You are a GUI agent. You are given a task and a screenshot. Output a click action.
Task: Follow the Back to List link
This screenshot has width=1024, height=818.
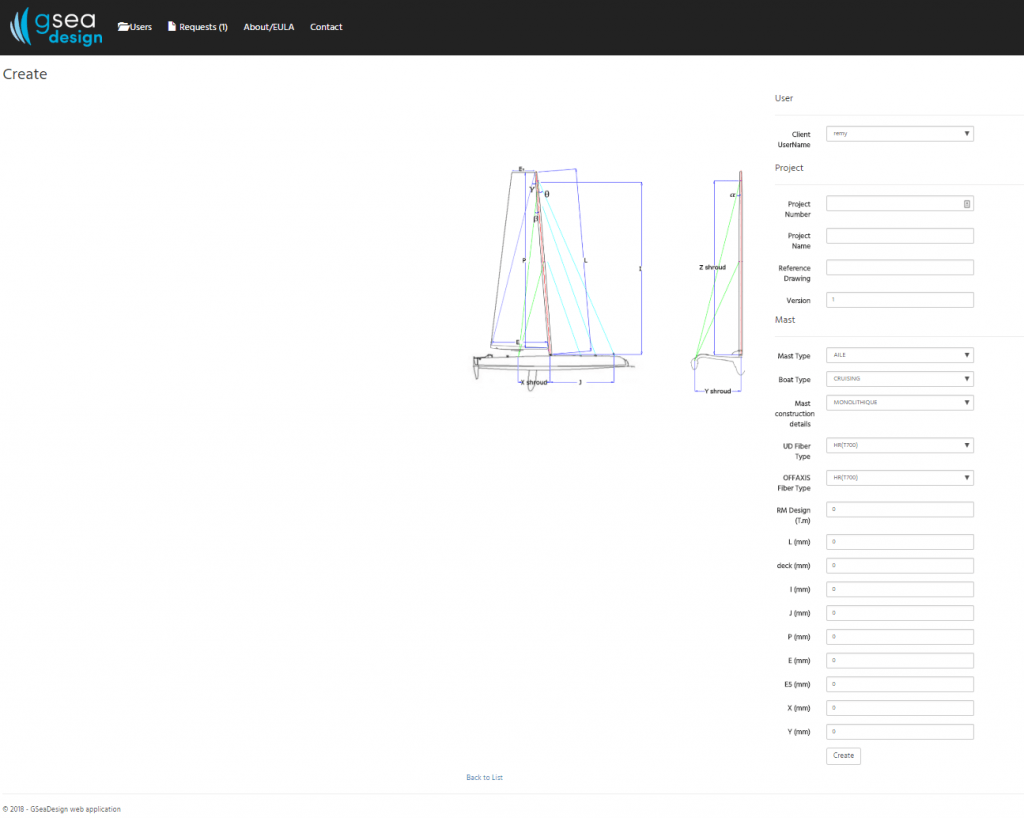484,778
